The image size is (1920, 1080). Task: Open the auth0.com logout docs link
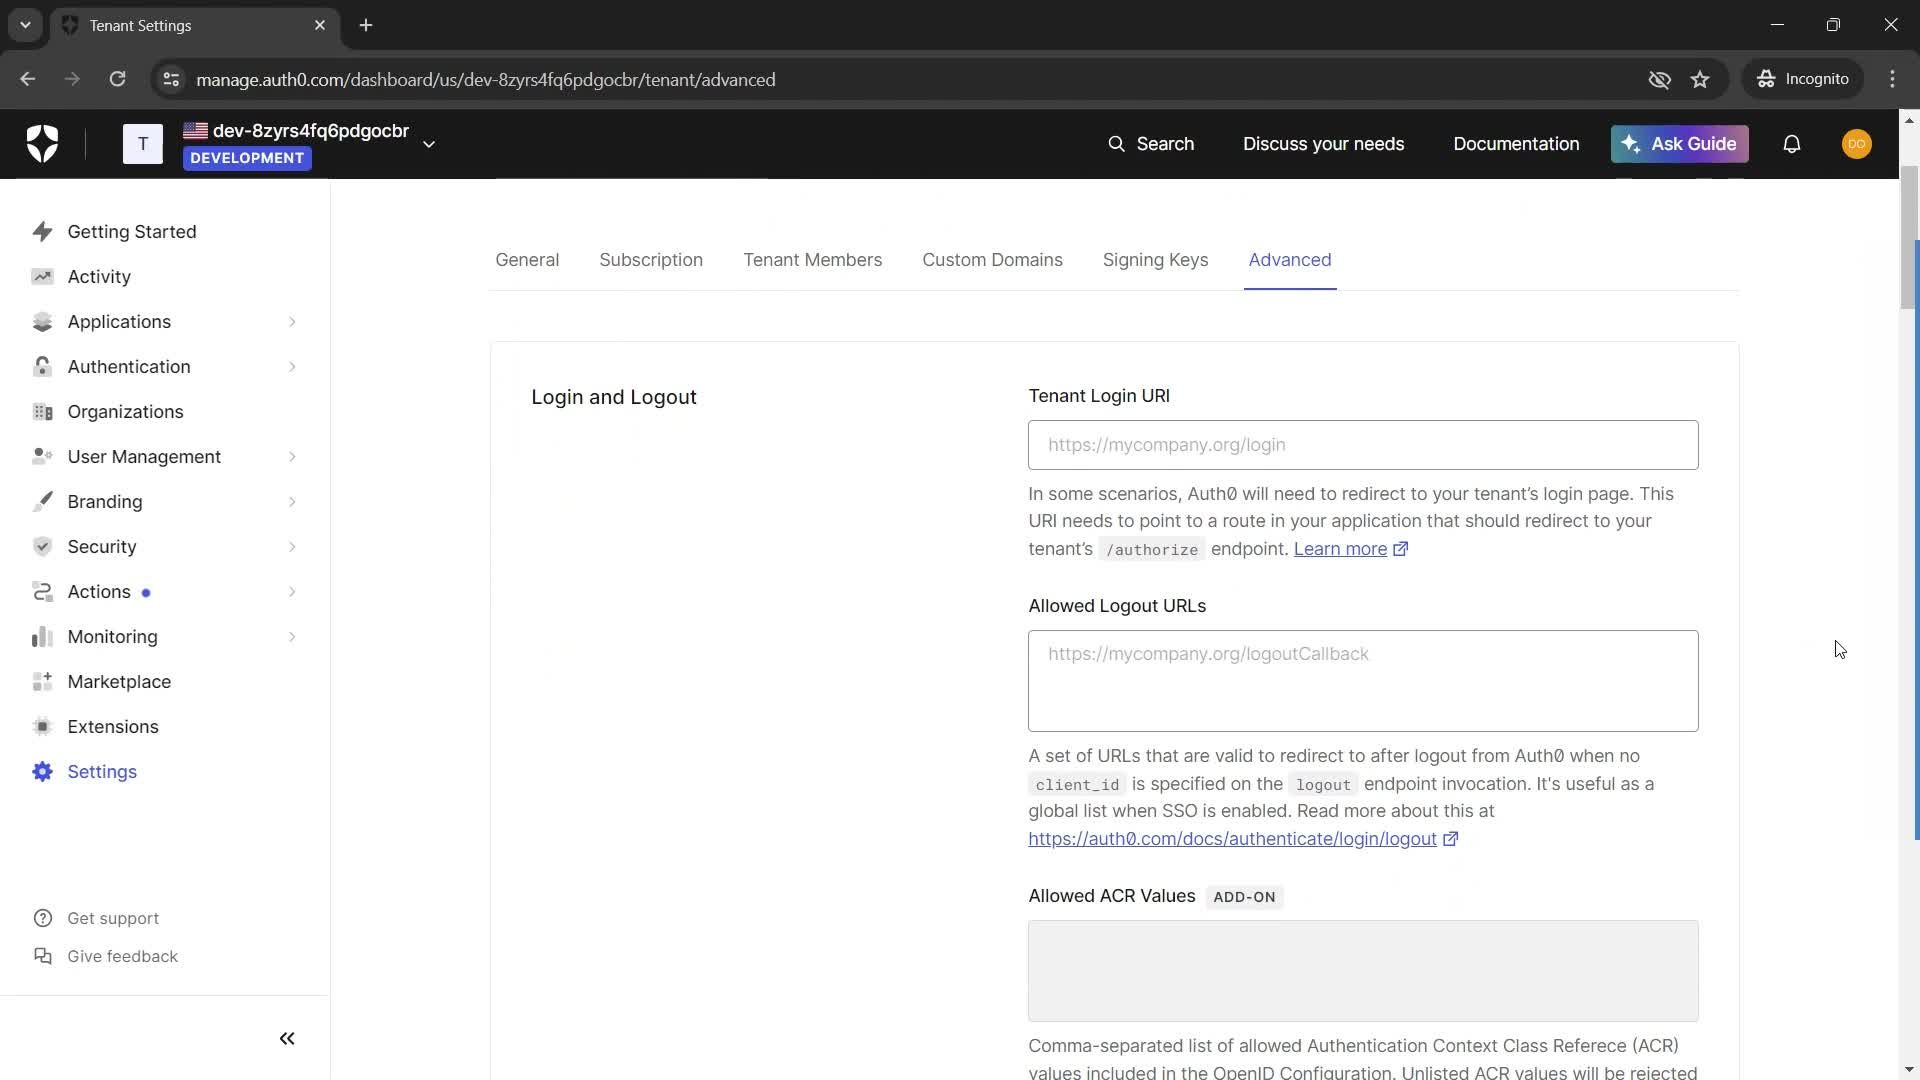1243,839
